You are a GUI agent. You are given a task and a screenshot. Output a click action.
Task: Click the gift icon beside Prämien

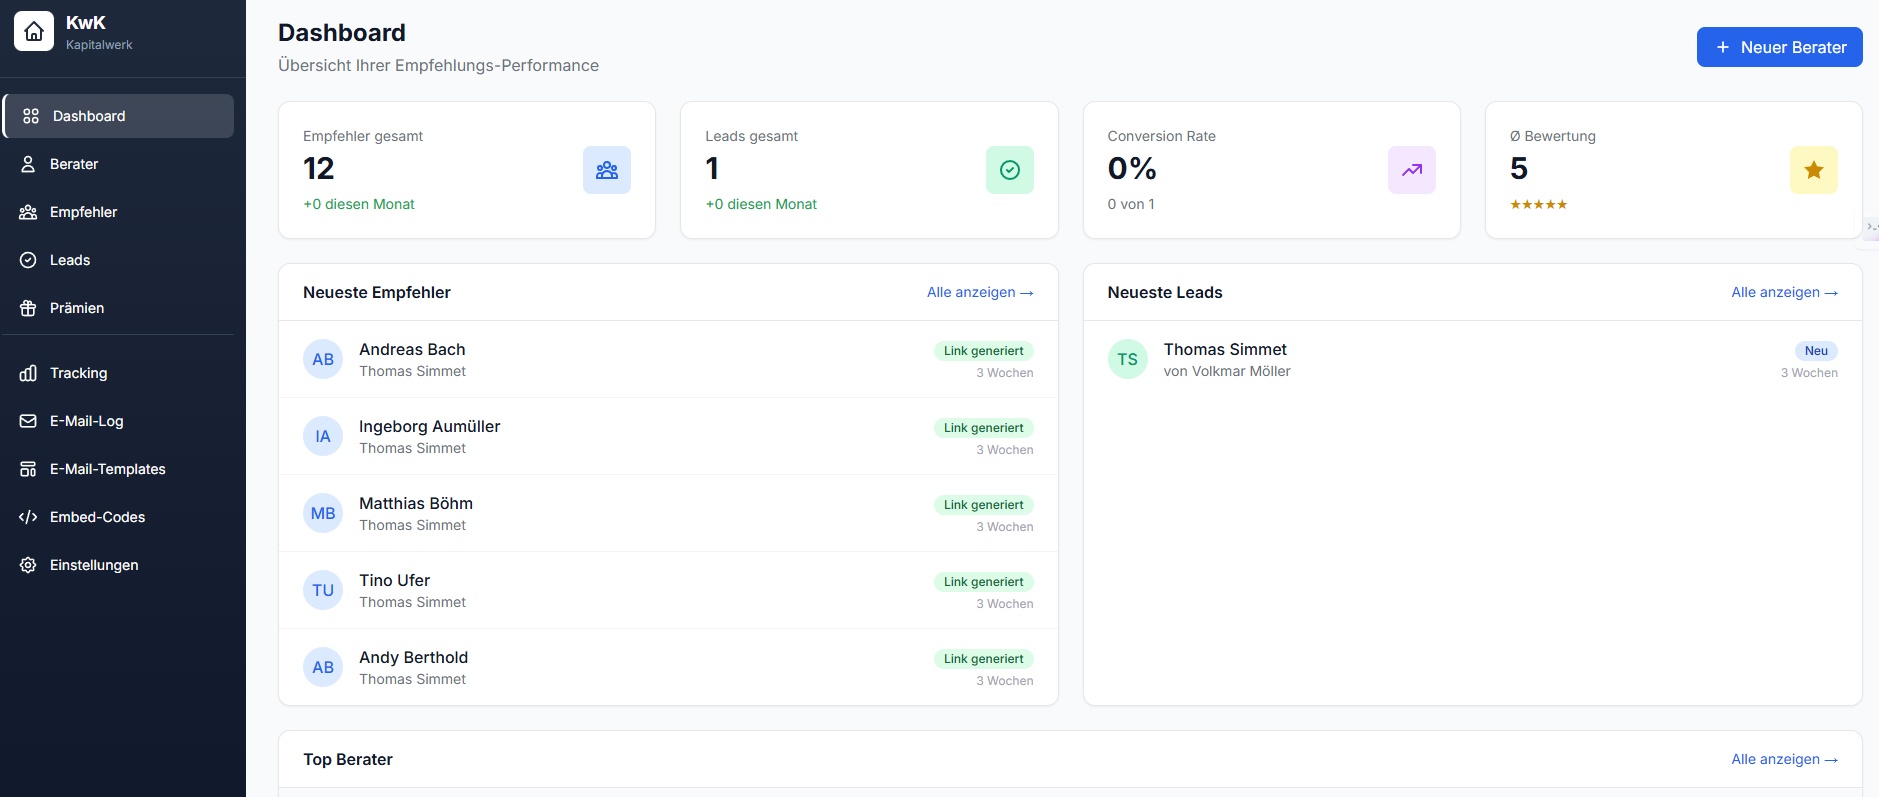click(x=28, y=308)
